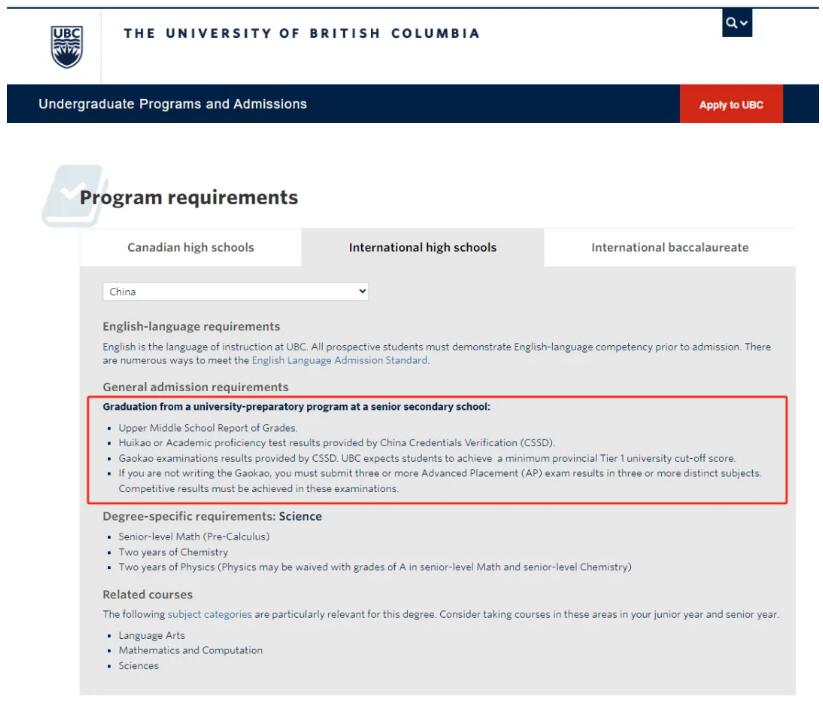Image resolution: width=823 pixels, height=707 pixels.
Task: Click Undergraduate Programs and Admissions heading
Action: (x=173, y=104)
